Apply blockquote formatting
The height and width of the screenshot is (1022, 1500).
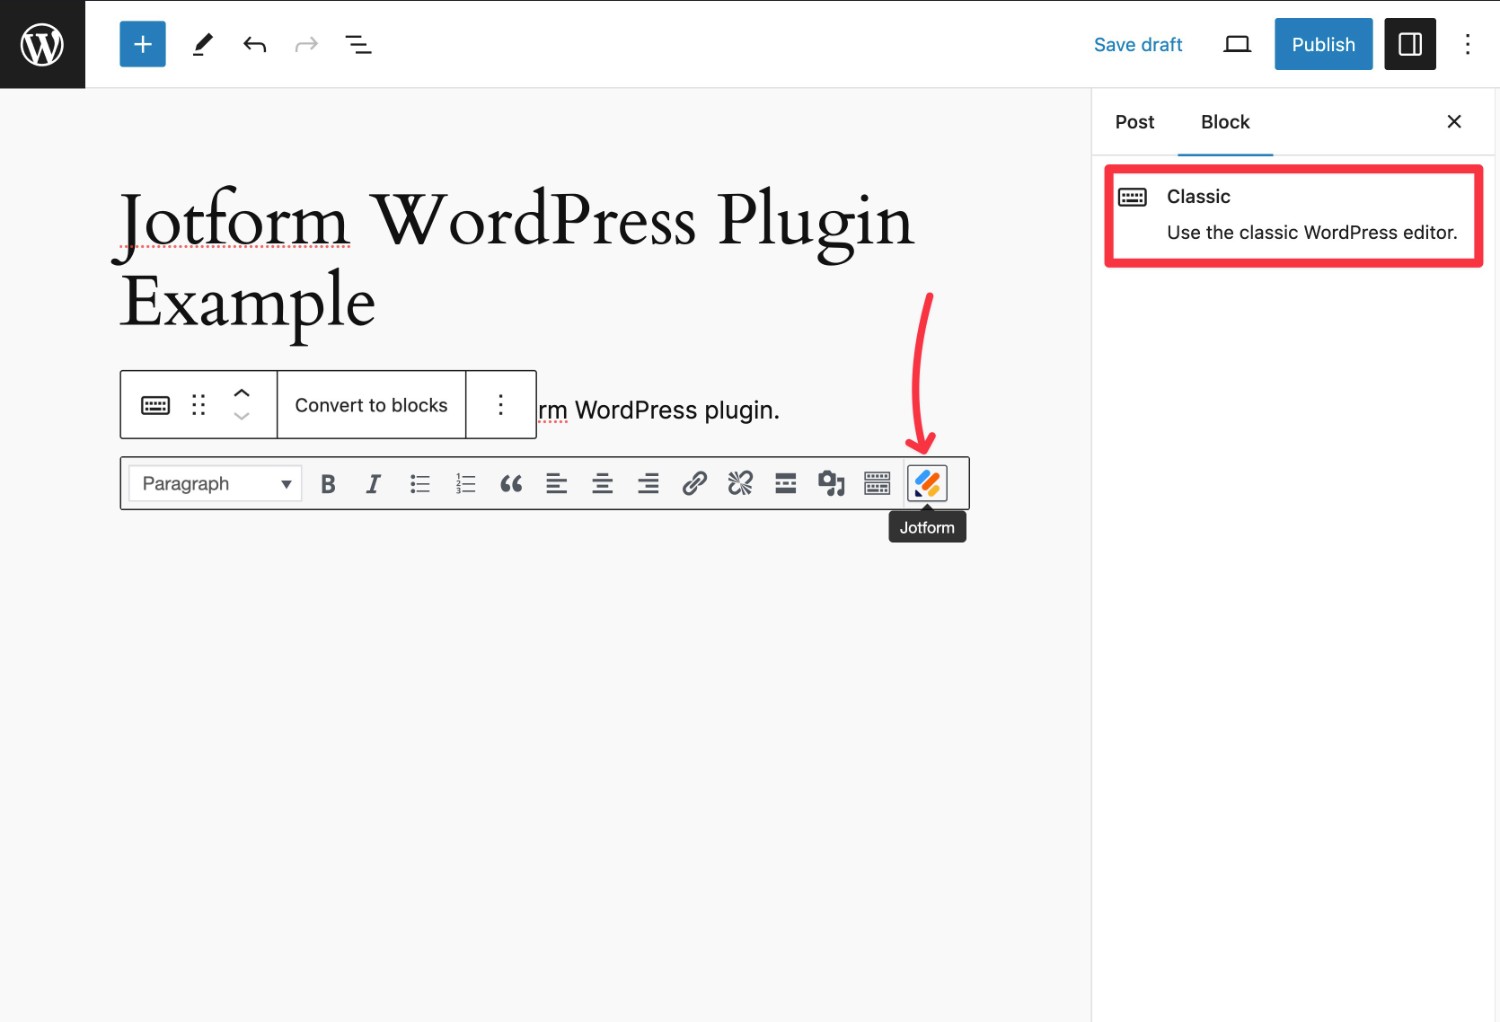coord(511,484)
